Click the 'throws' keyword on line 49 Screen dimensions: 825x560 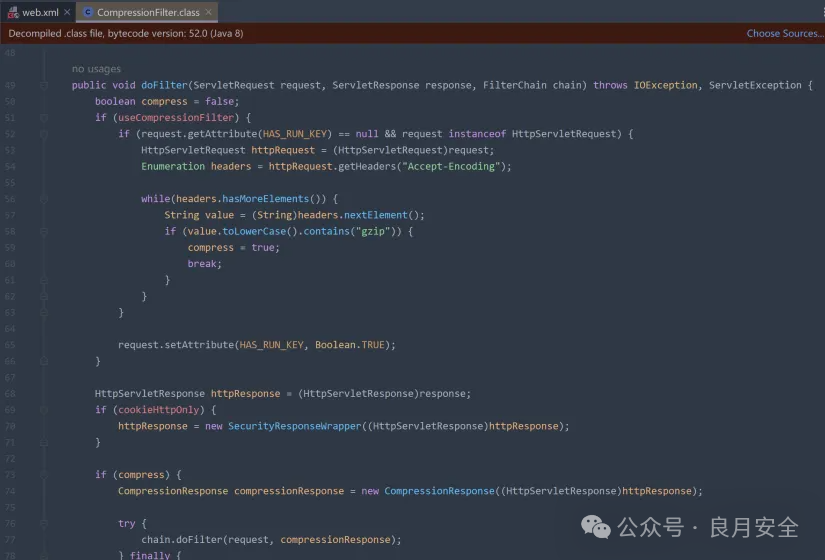[610, 85]
